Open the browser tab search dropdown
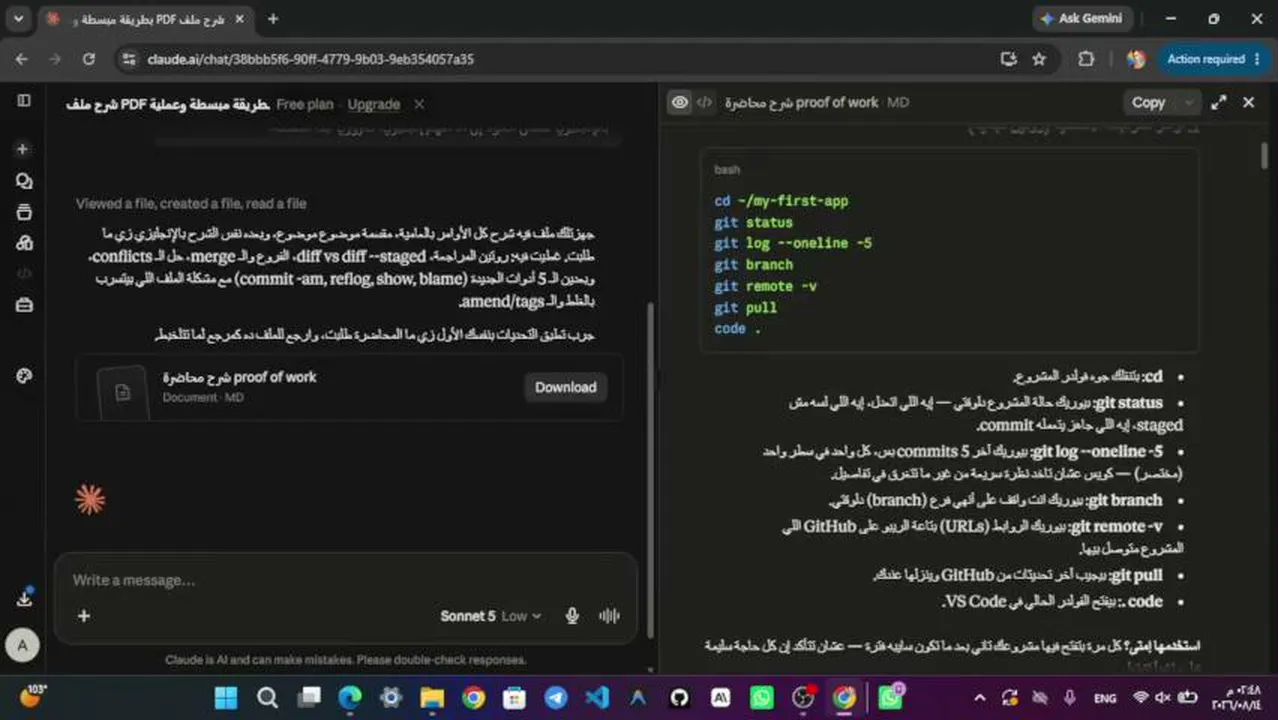The width and height of the screenshot is (1278, 720). 18,19
